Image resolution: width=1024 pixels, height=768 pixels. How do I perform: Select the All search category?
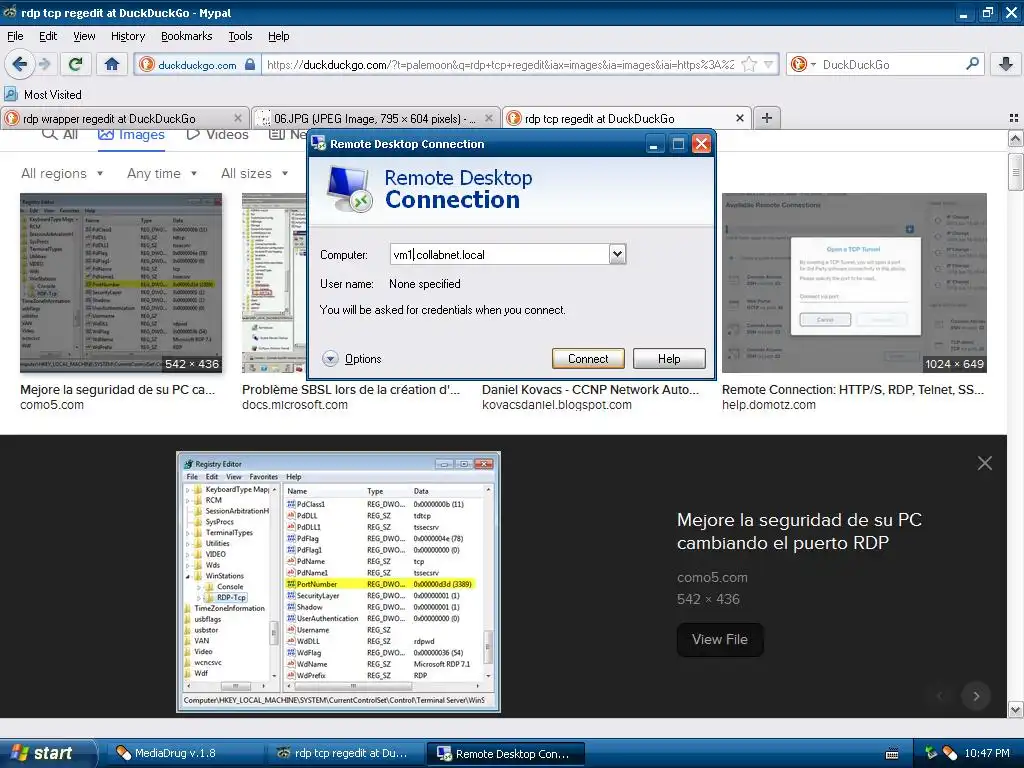tap(59, 135)
